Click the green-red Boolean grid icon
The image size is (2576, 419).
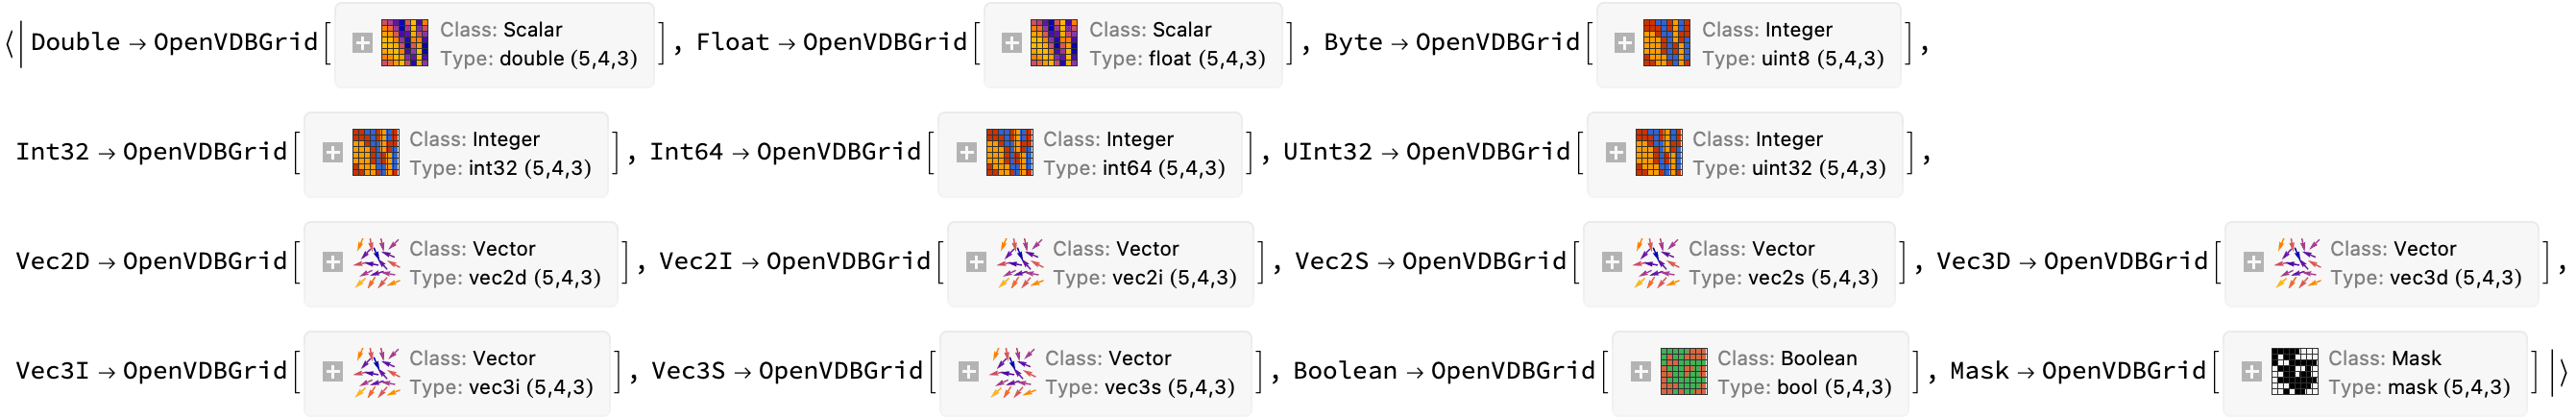pos(1684,371)
